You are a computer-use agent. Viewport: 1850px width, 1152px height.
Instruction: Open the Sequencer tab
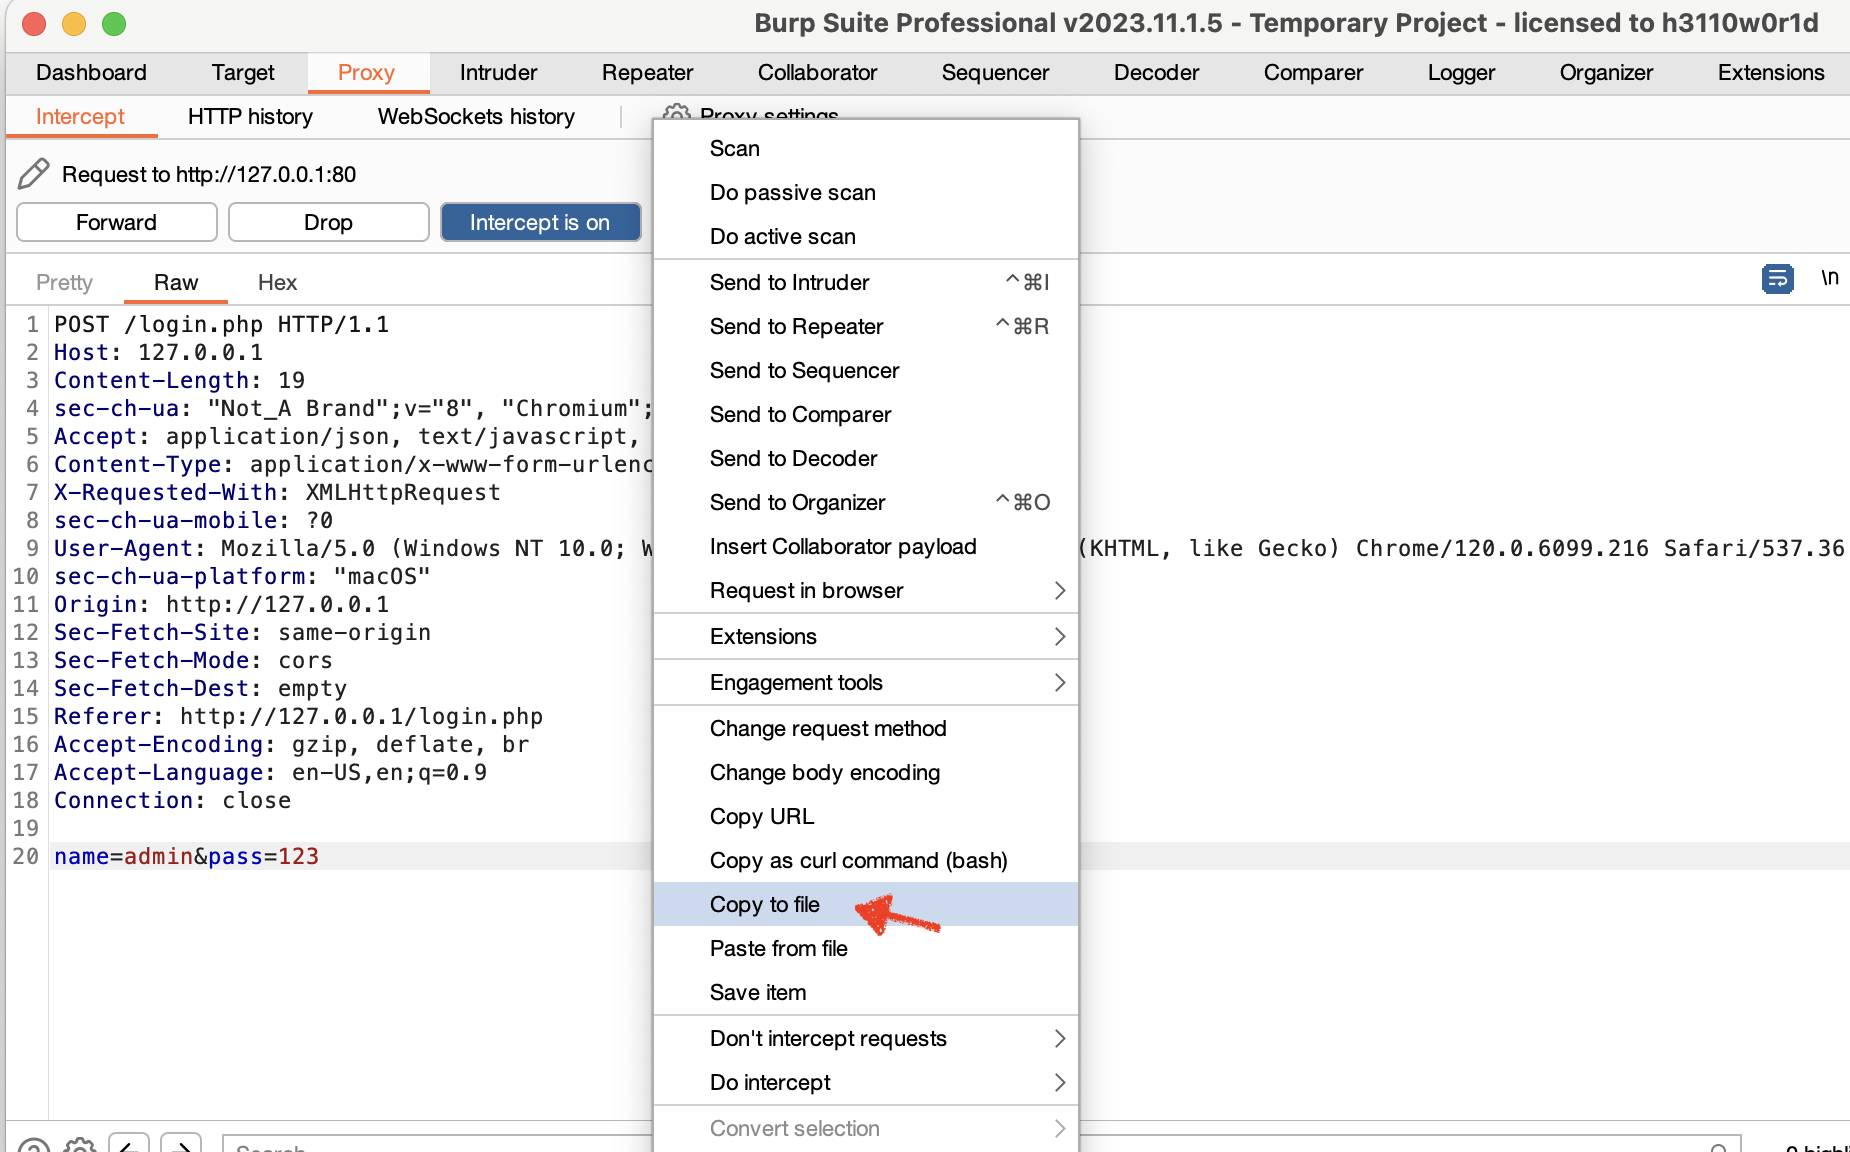point(995,72)
